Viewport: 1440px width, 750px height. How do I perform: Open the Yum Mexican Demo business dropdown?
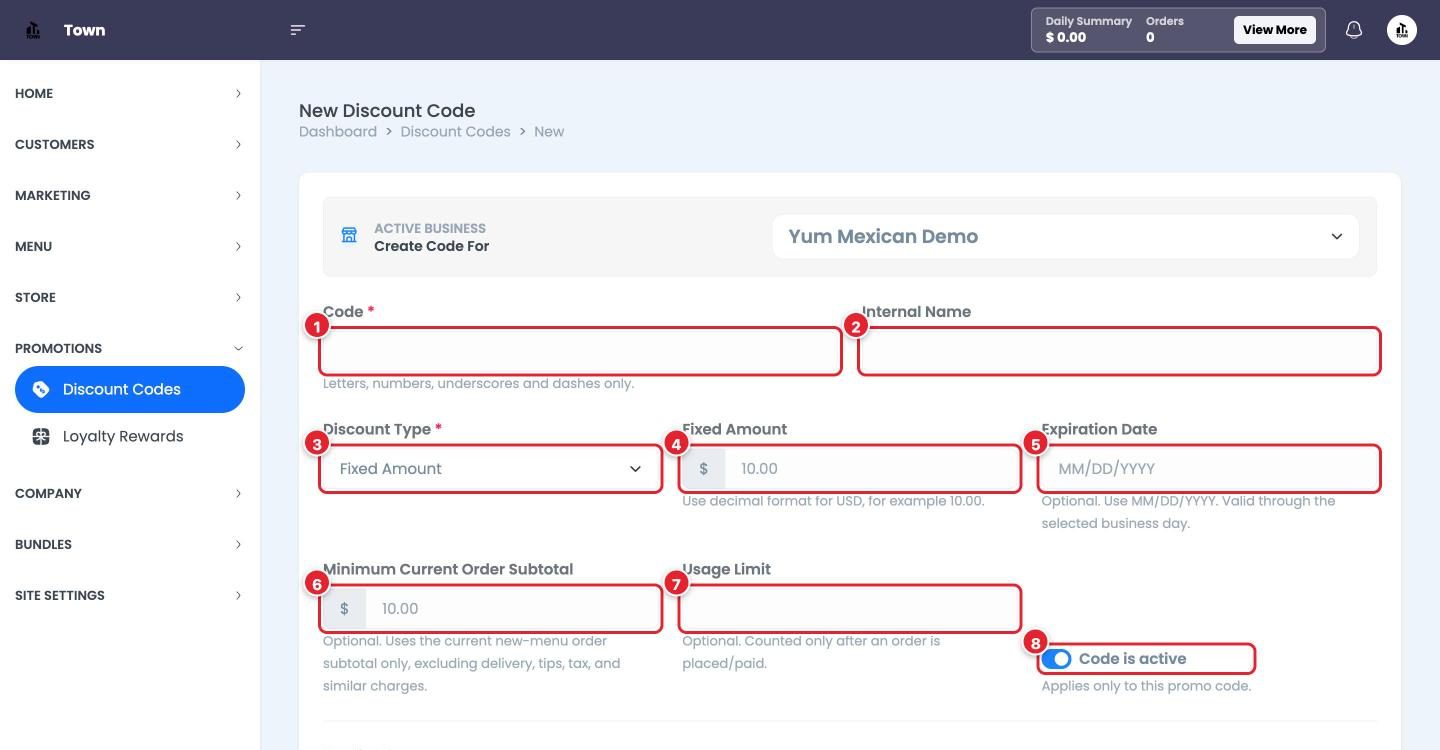coord(1065,237)
